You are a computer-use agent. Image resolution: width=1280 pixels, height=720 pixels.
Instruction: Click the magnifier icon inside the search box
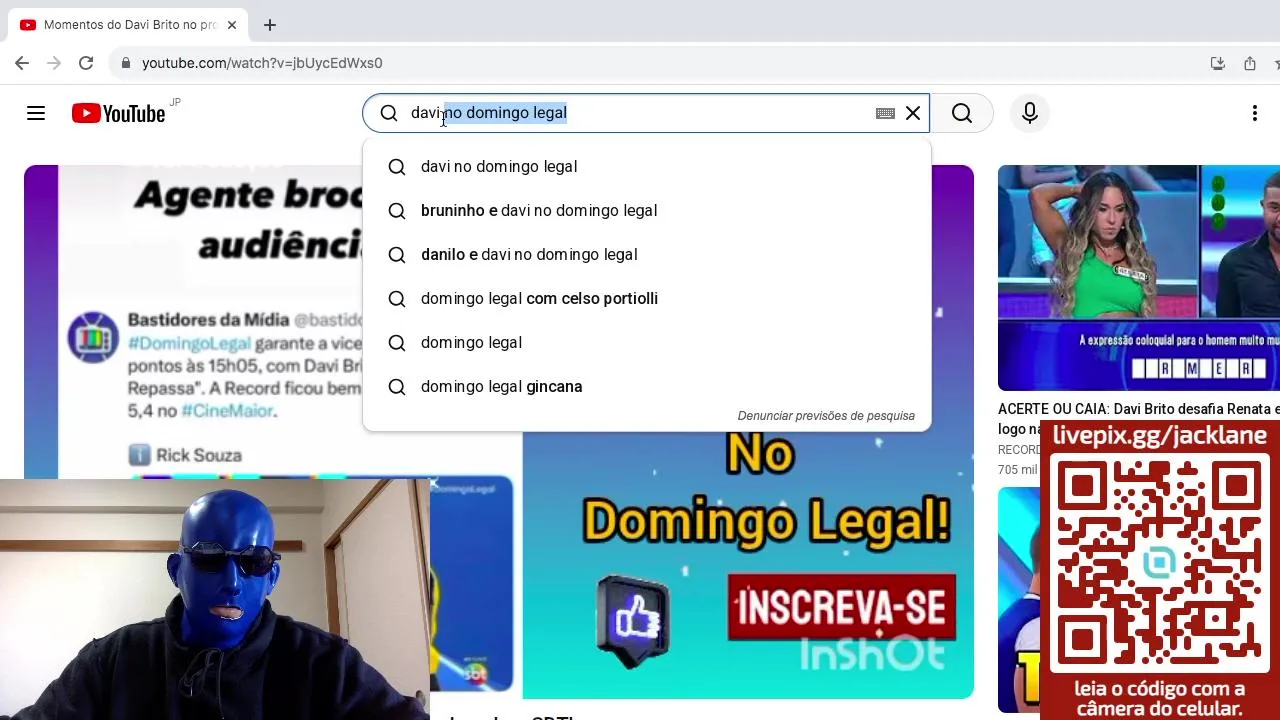(x=389, y=113)
